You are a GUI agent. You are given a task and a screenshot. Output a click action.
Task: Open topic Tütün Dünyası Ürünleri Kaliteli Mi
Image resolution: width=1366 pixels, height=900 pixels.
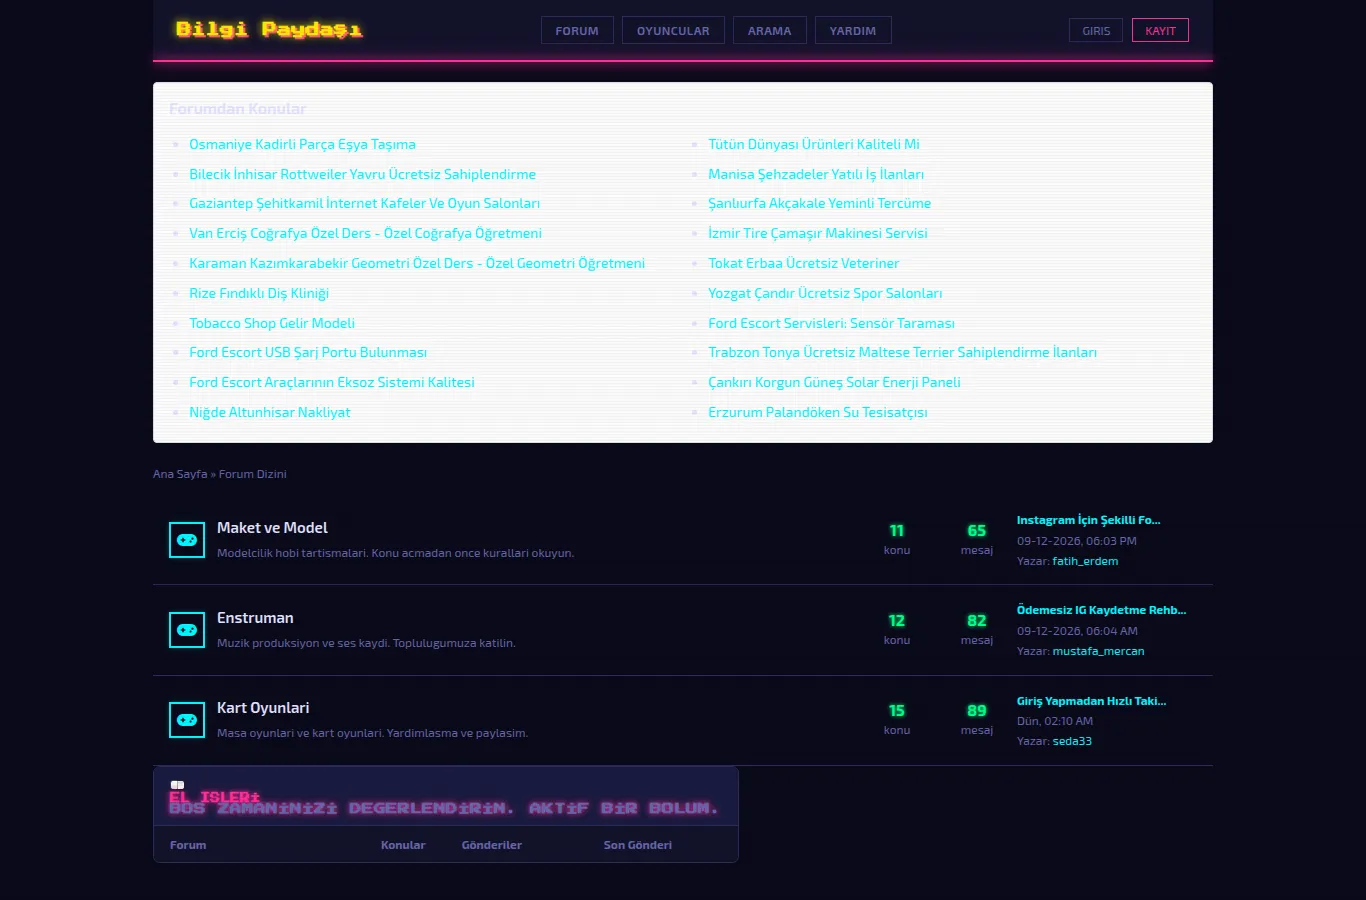[x=814, y=144]
